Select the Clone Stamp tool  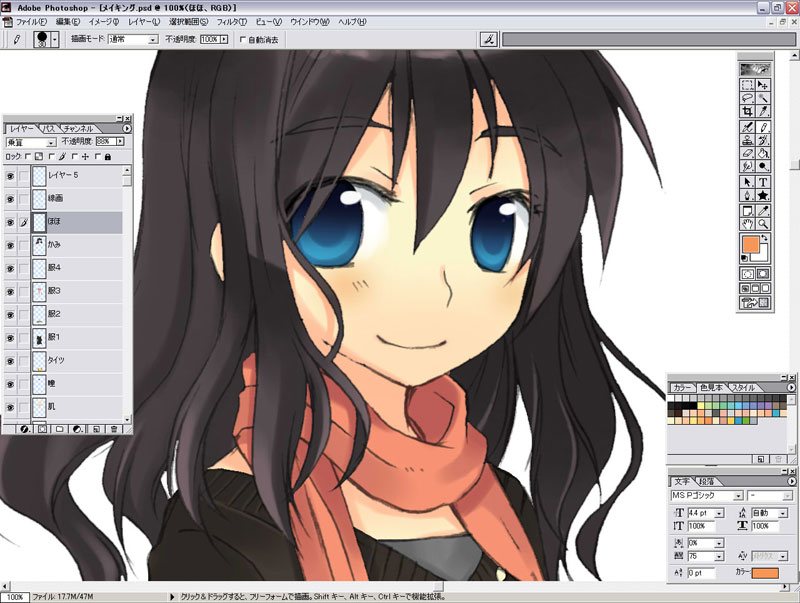[x=747, y=140]
